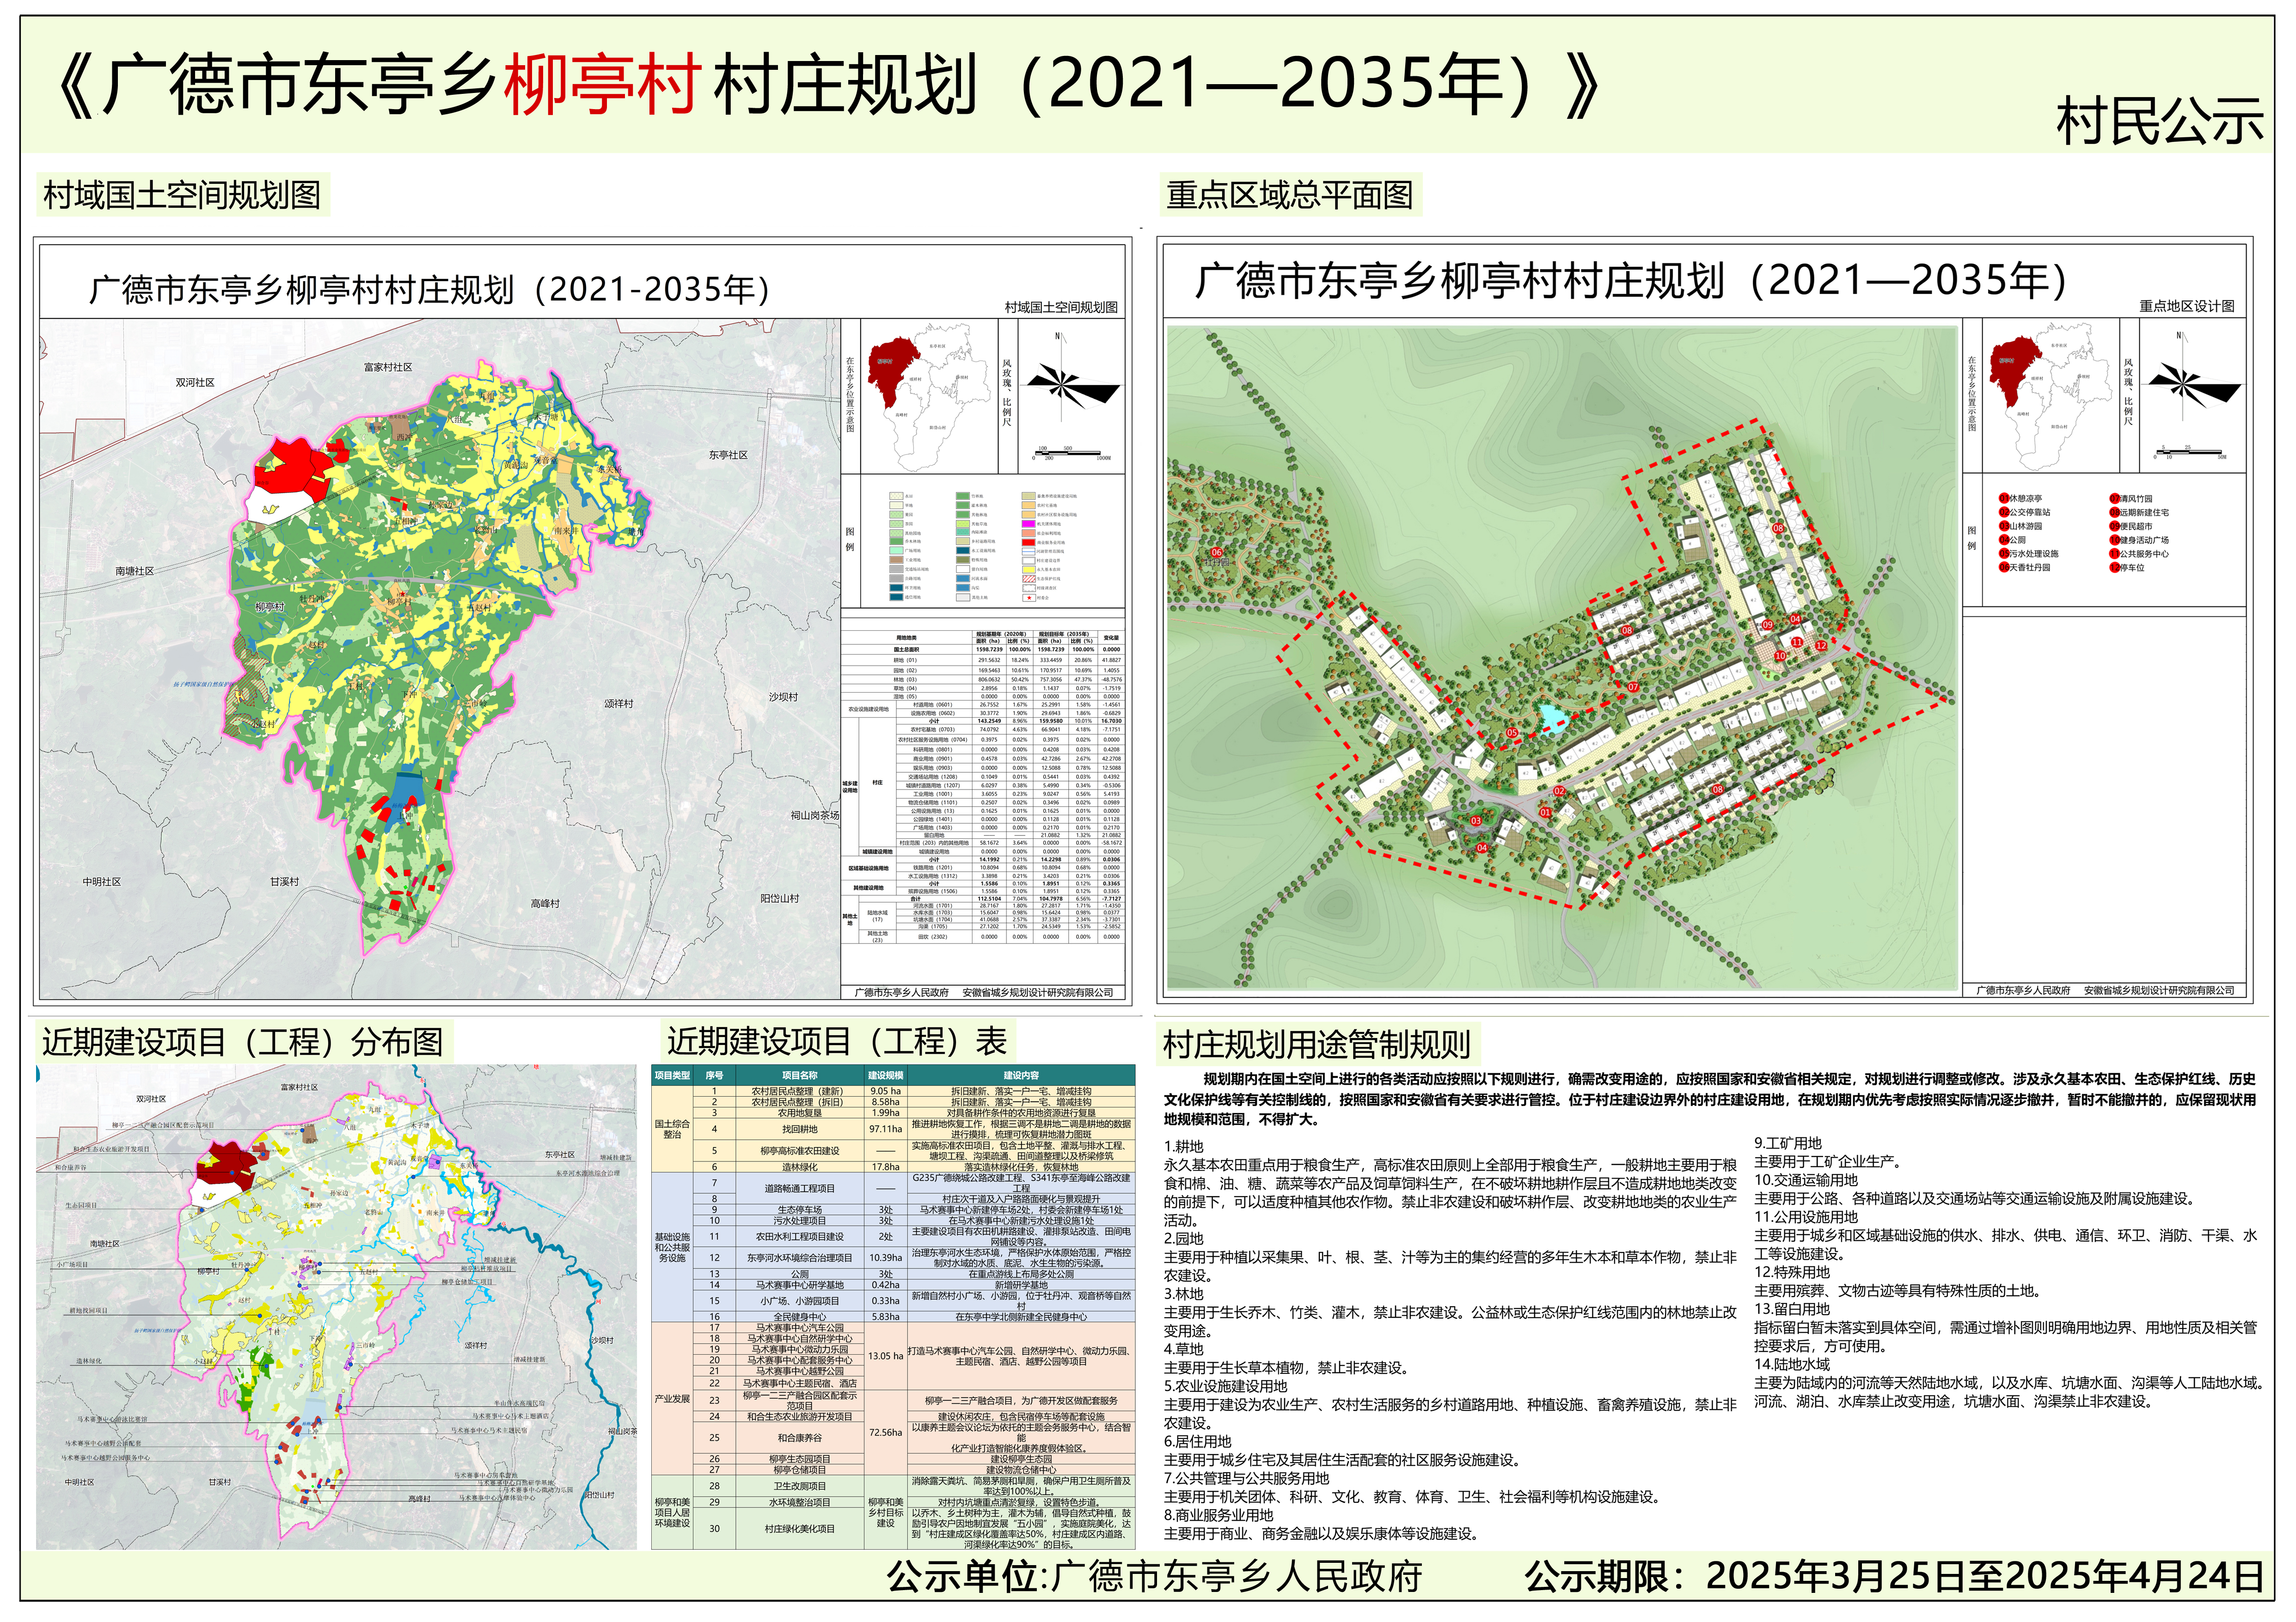Click the 06 marker on the site plan map
This screenshot has width=2296, height=1622.
[x=1217, y=552]
